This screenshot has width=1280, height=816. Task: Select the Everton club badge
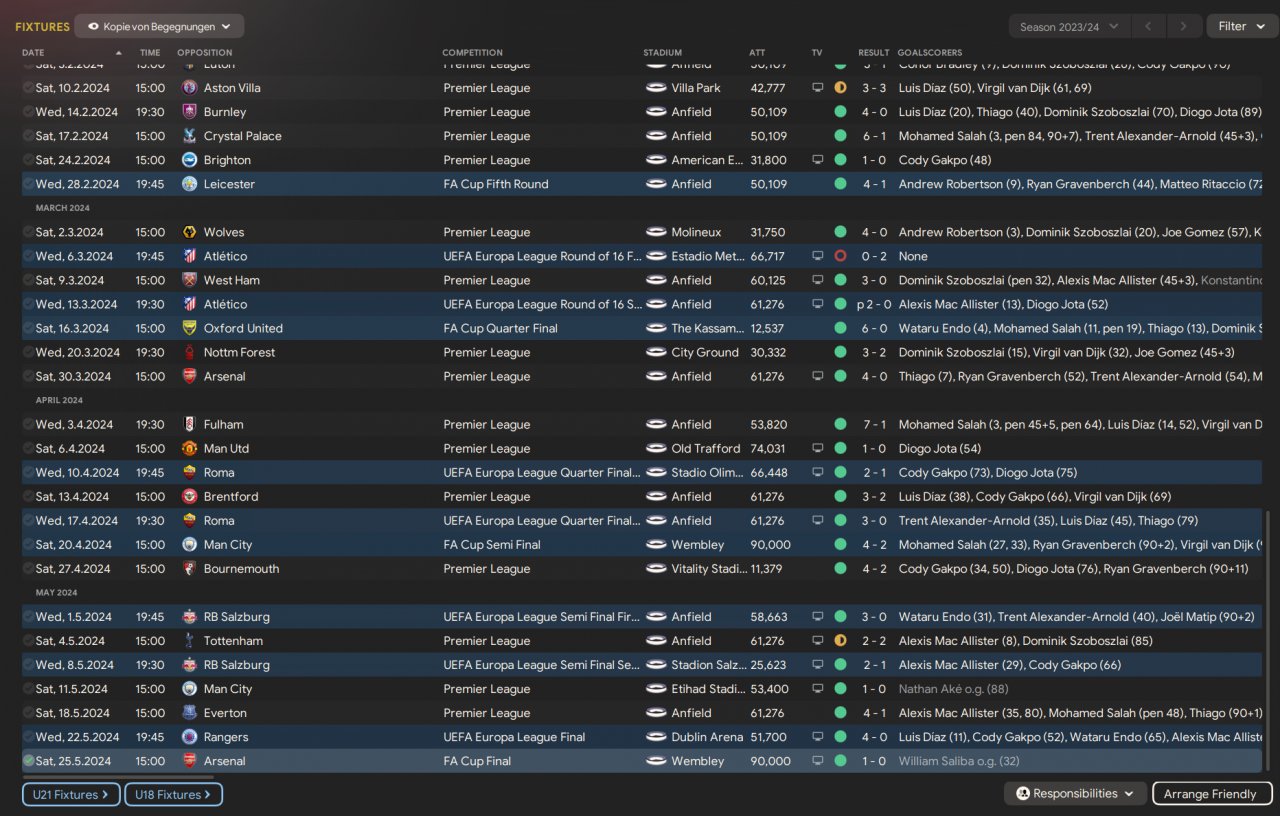[x=190, y=713]
